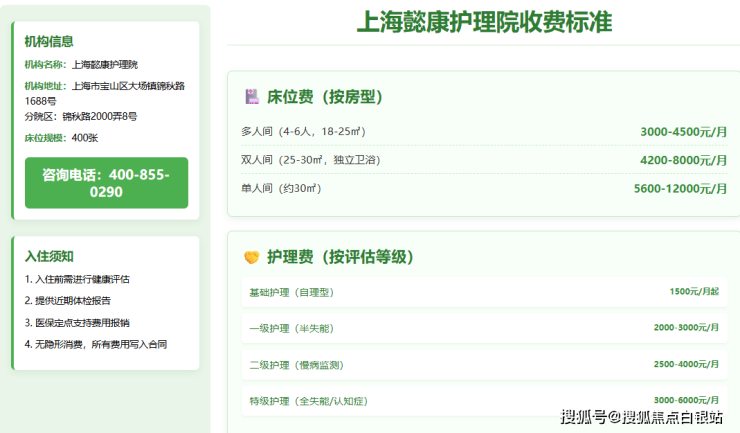The image size is (740, 433).
Task: Click the price 4200-8000元/月
Action: (683, 160)
